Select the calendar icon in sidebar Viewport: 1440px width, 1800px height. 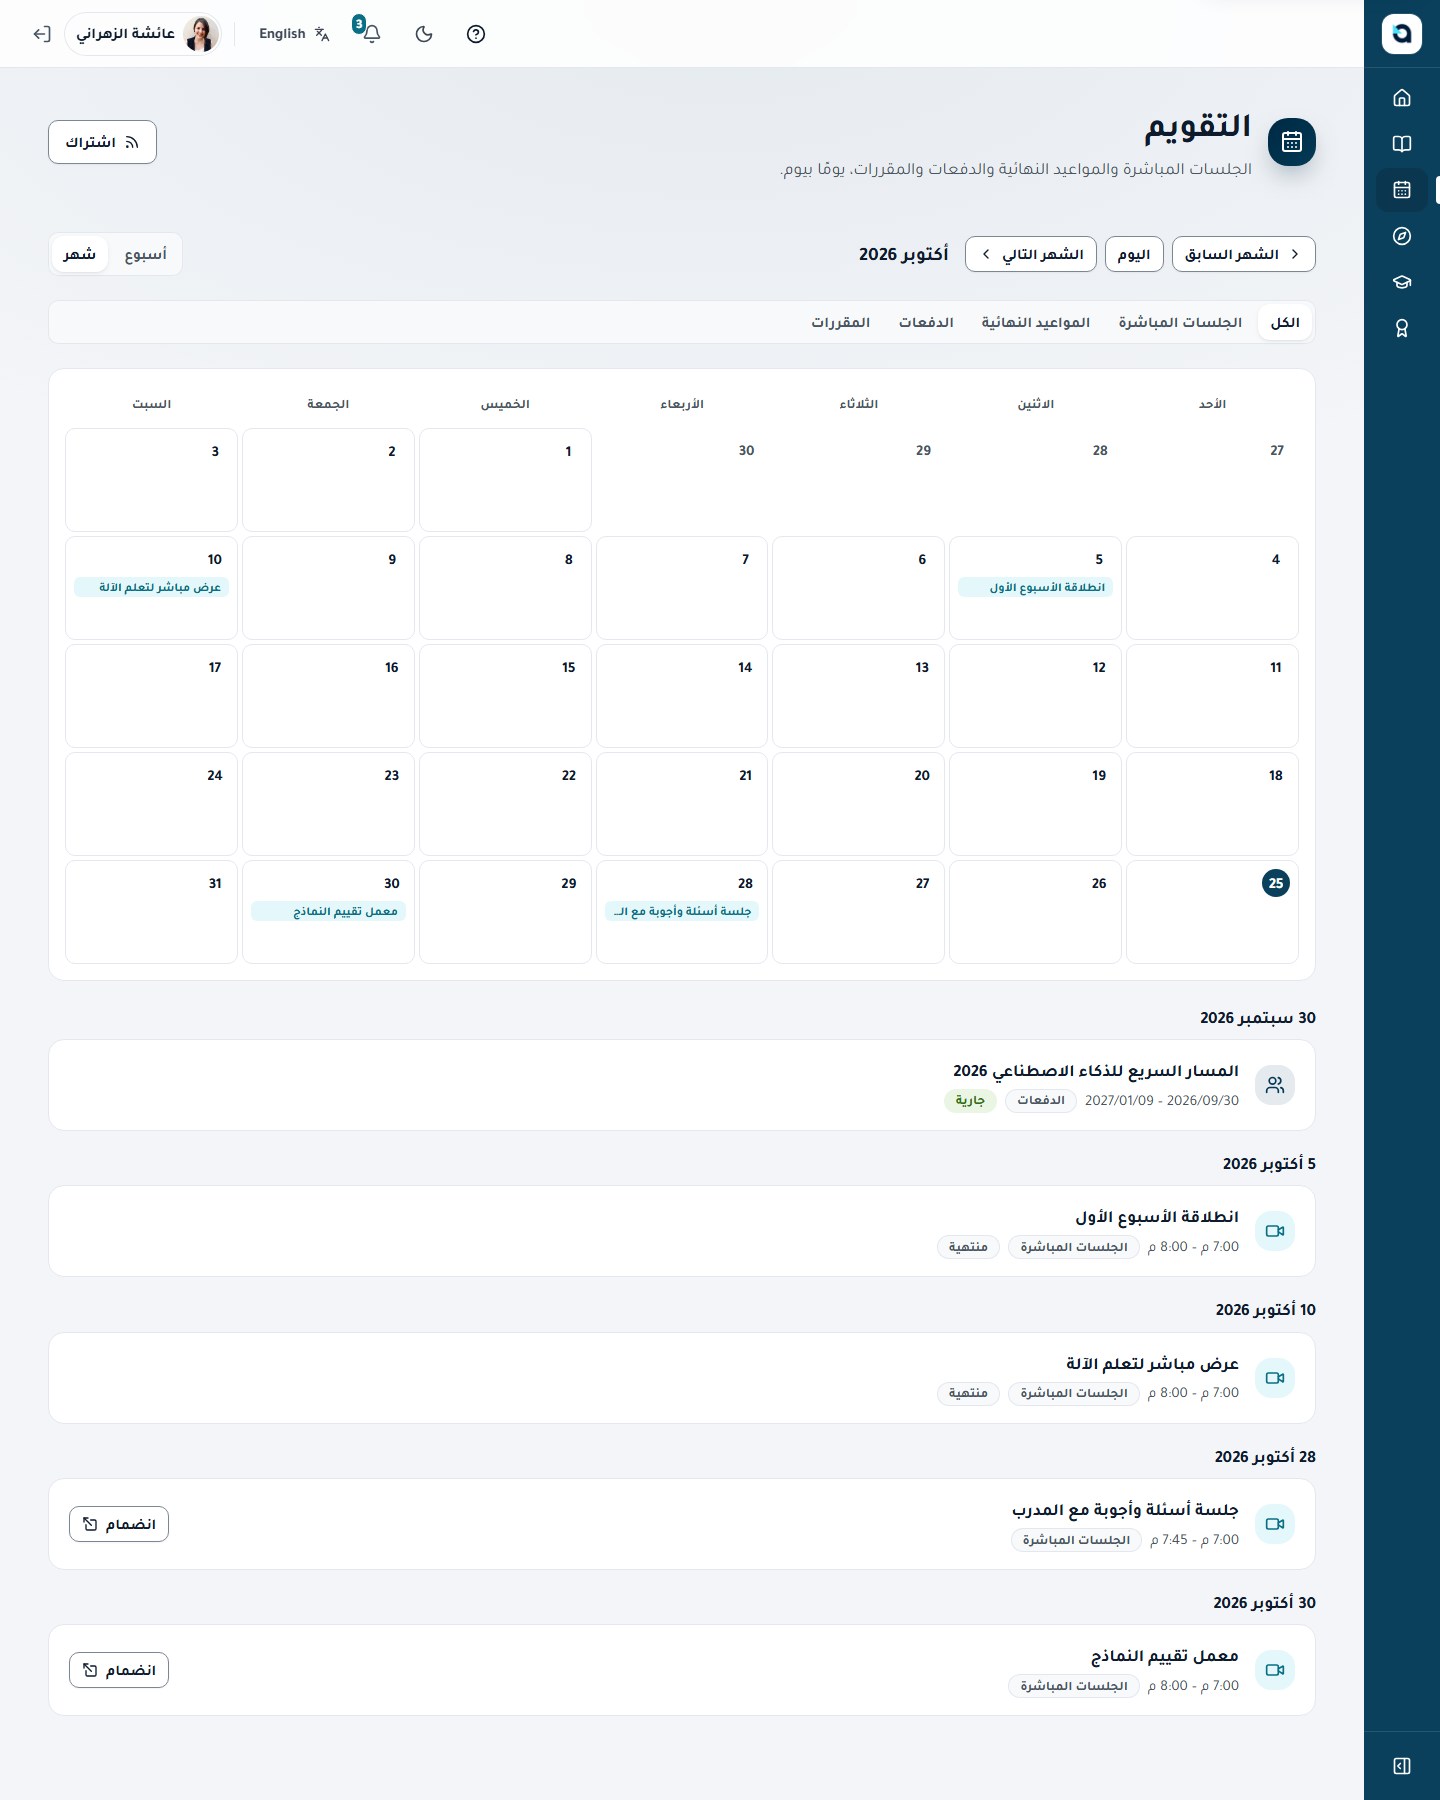pos(1402,189)
